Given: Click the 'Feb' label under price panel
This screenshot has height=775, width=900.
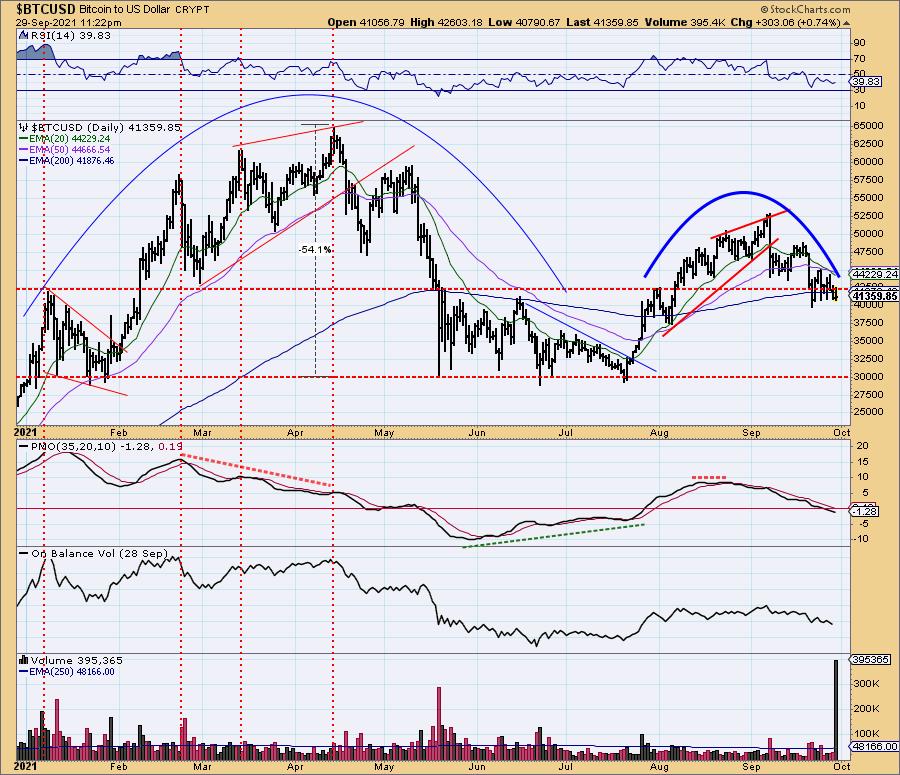Looking at the screenshot, I should (118, 432).
